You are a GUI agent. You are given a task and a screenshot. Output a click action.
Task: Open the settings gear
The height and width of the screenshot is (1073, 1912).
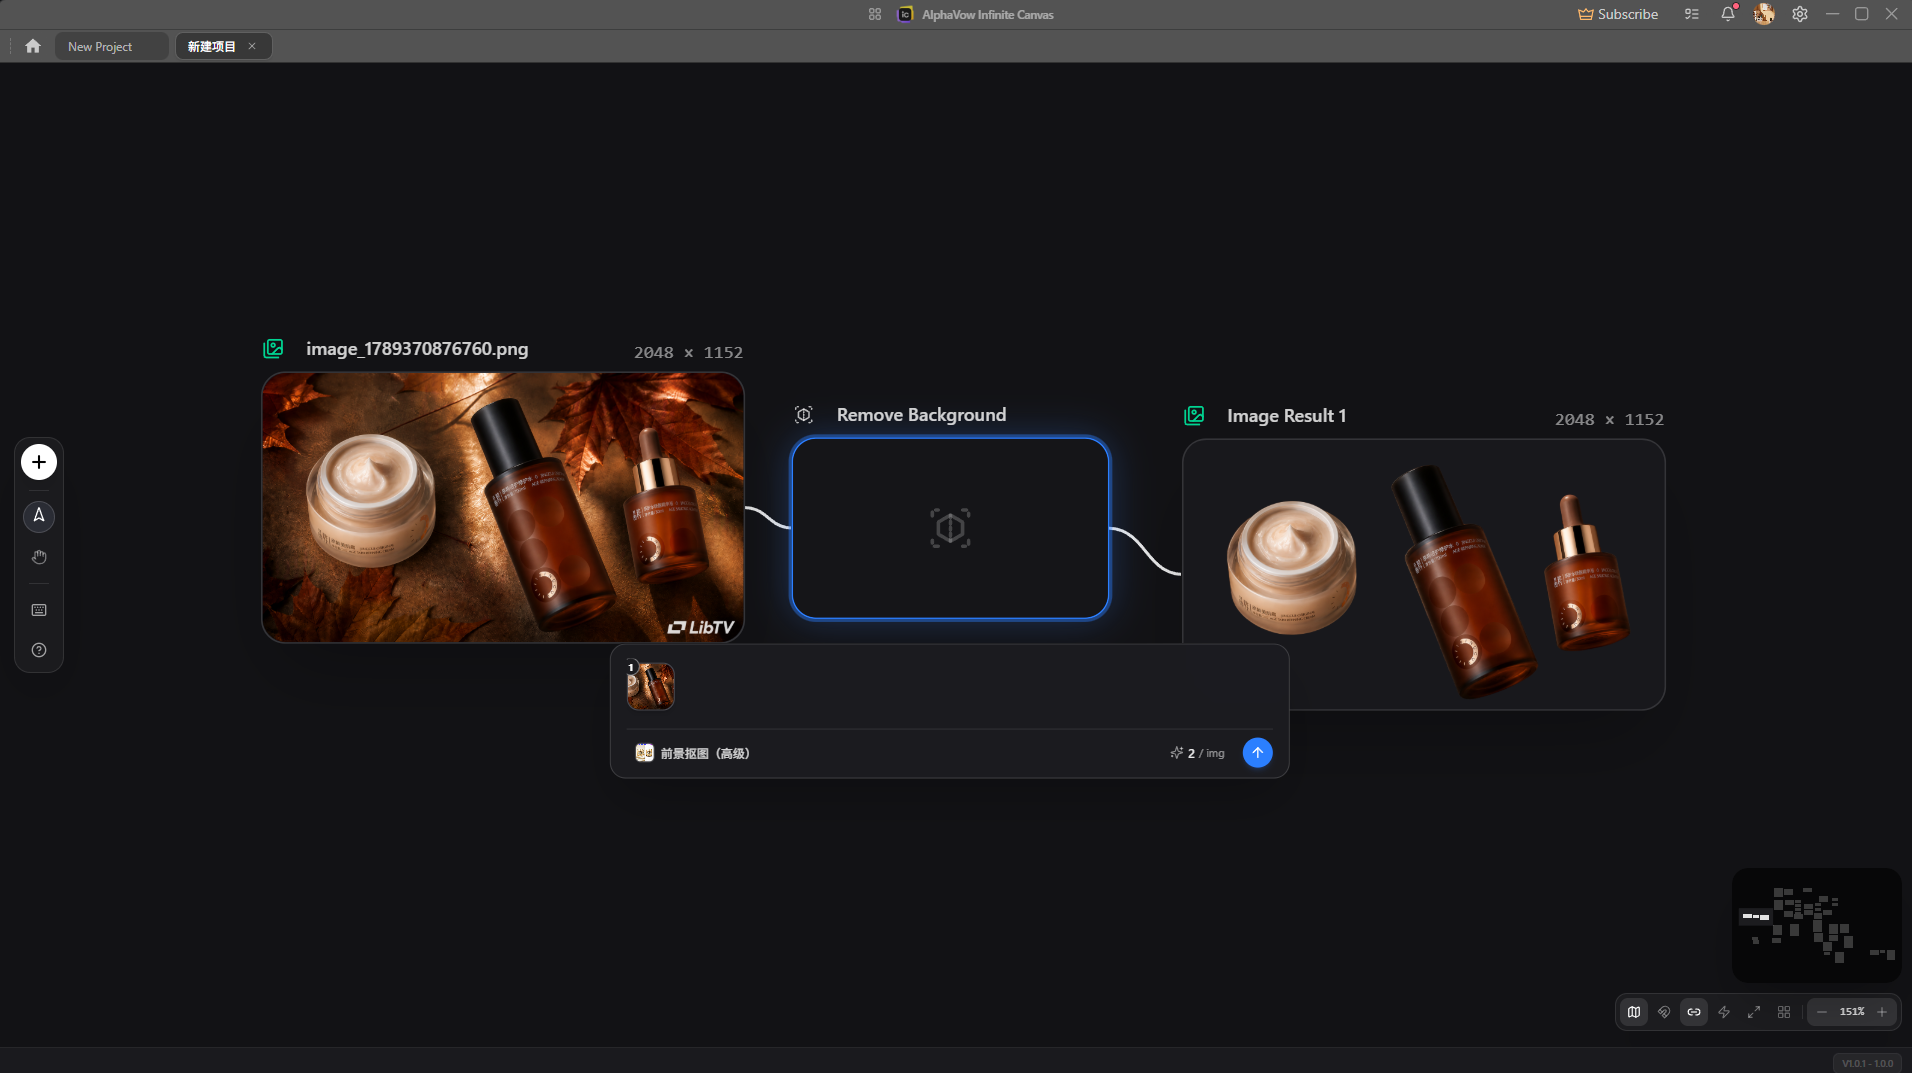coord(1800,14)
